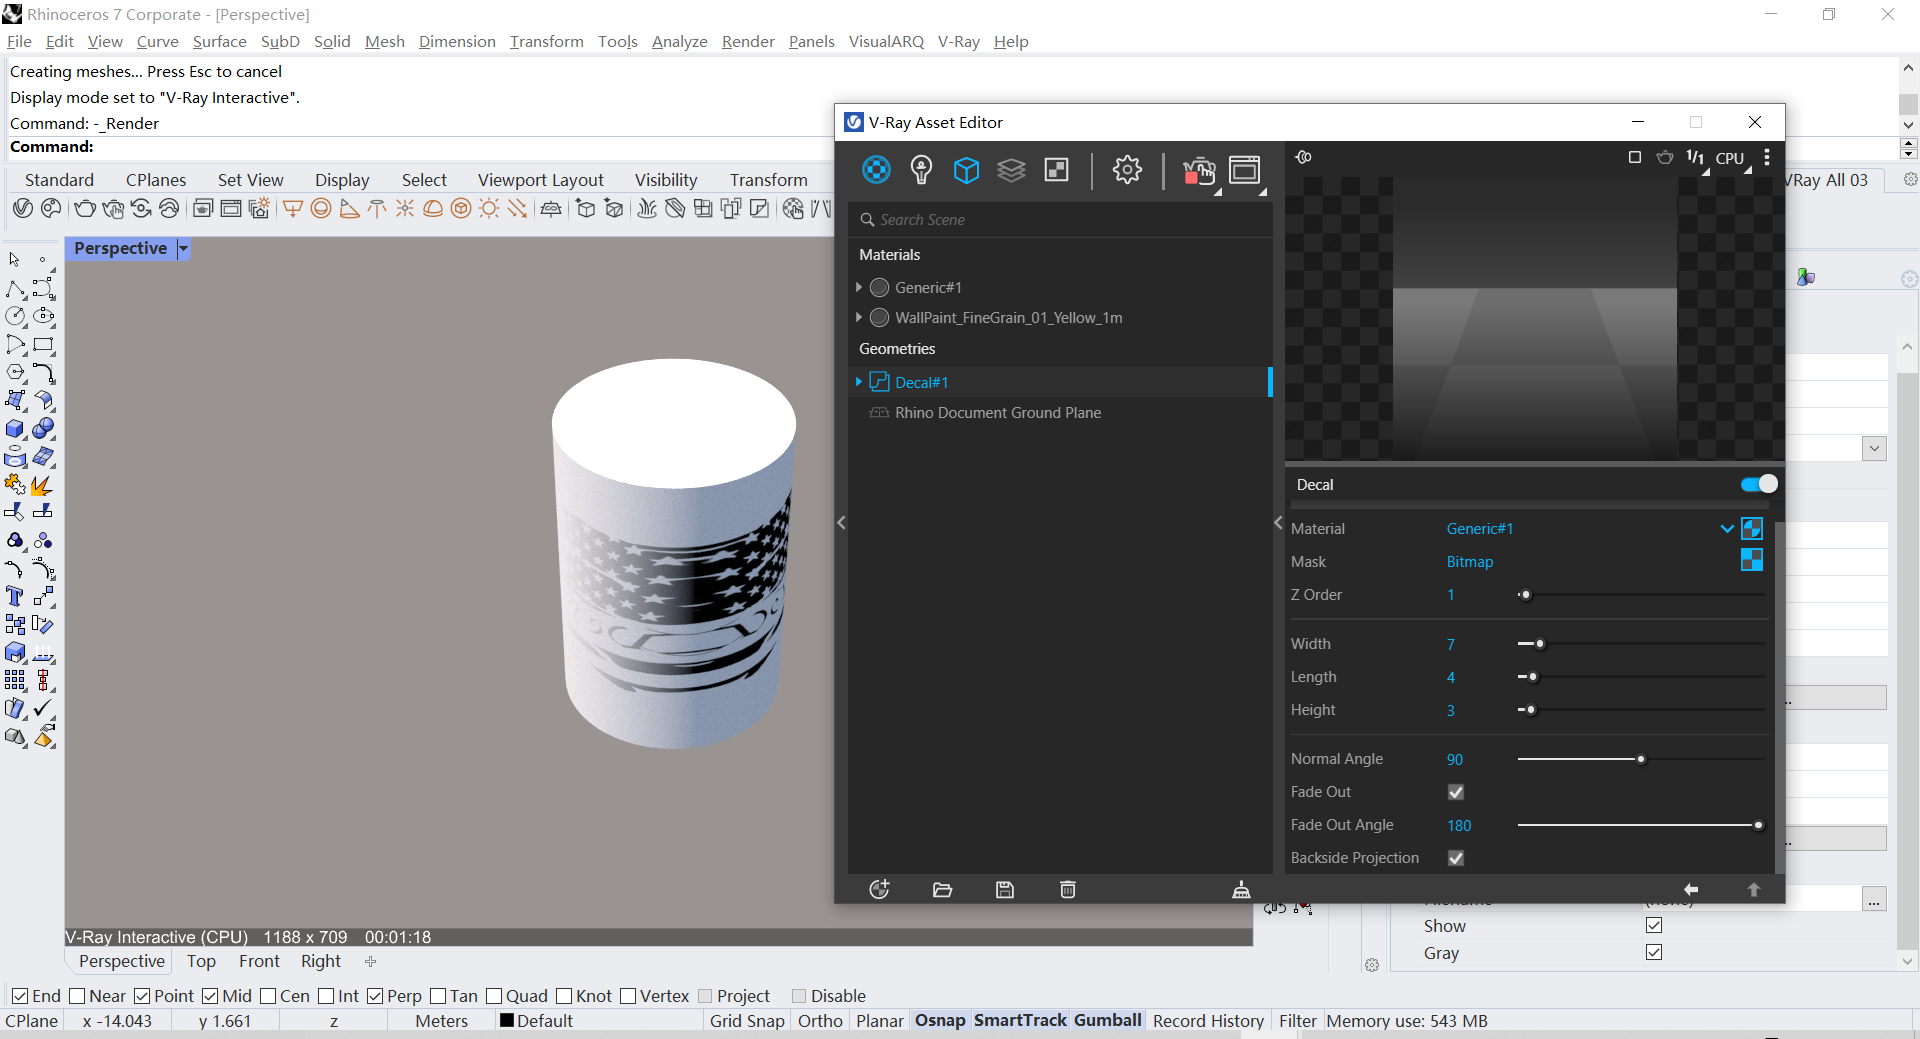
Task: Adjust the Normal Angle slider
Action: [1641, 759]
